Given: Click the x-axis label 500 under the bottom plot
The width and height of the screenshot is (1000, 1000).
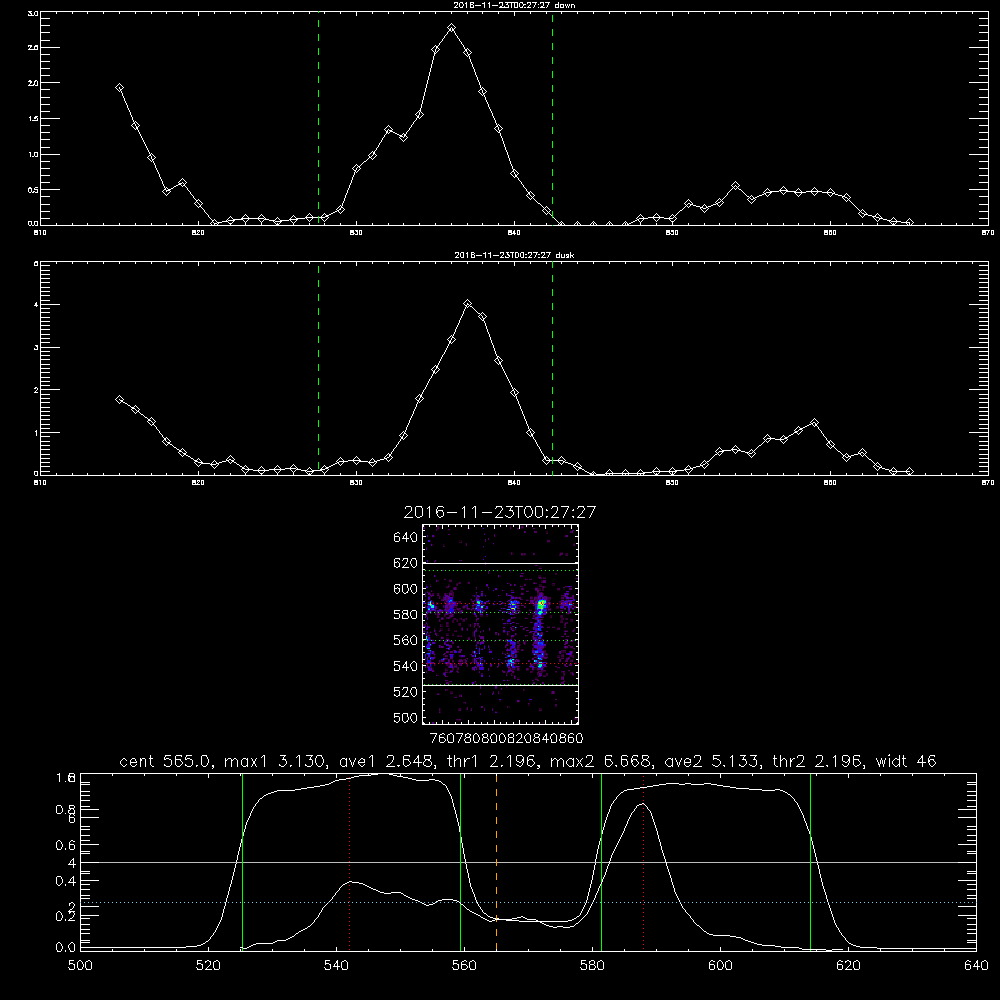Looking at the screenshot, I should point(80,966).
